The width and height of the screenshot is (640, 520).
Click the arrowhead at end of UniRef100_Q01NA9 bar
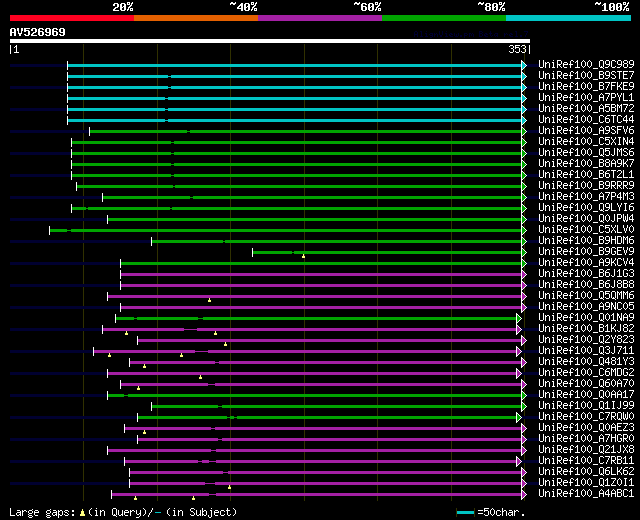click(519, 318)
